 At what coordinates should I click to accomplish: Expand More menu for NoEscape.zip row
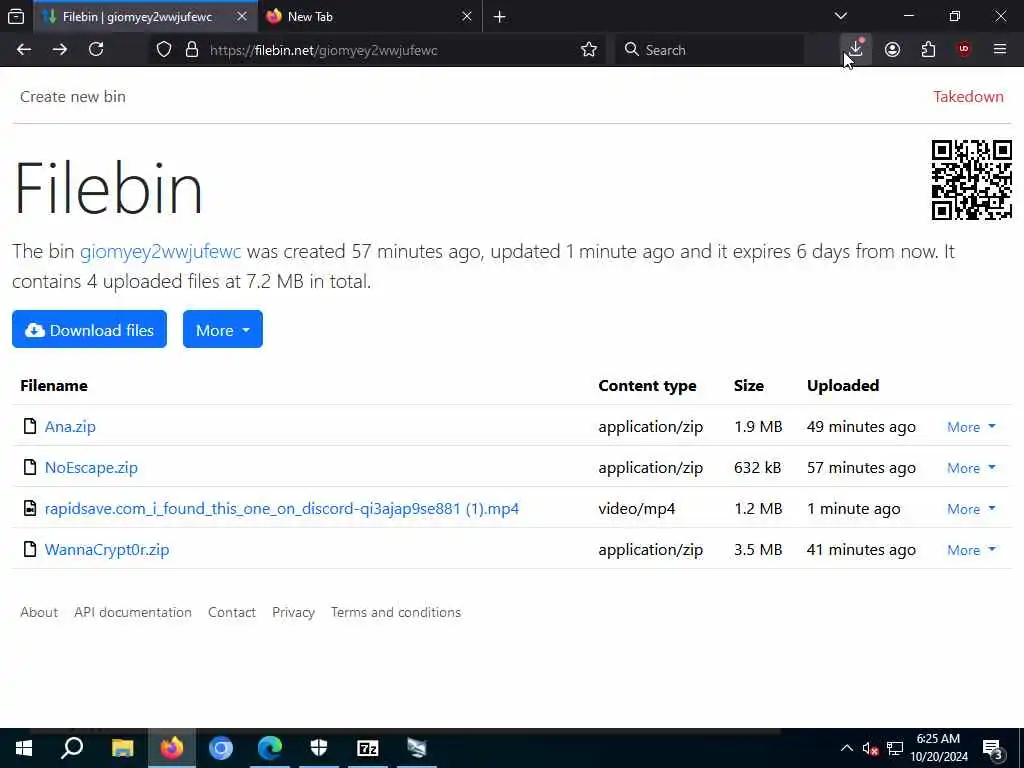tap(971, 468)
